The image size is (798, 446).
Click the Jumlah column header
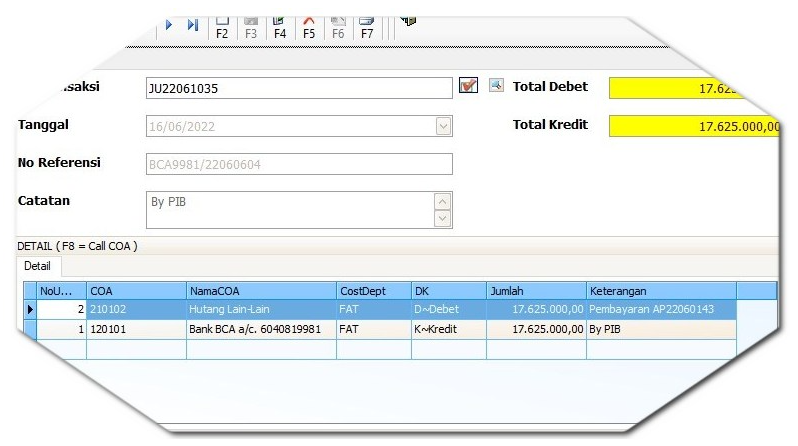tap(535, 290)
